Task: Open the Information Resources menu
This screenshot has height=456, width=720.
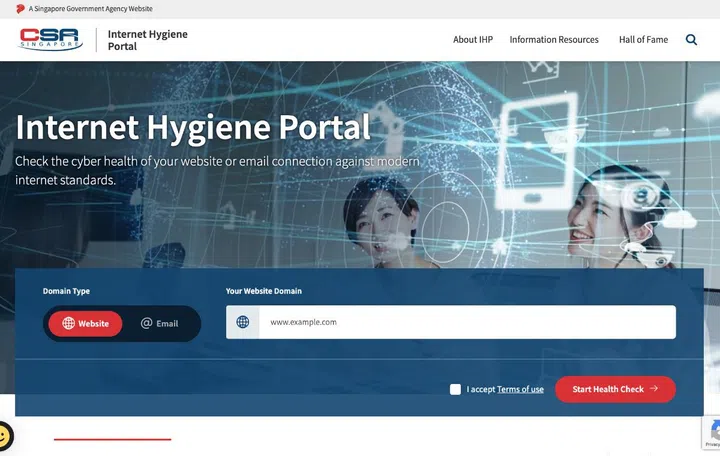Action: click(554, 40)
